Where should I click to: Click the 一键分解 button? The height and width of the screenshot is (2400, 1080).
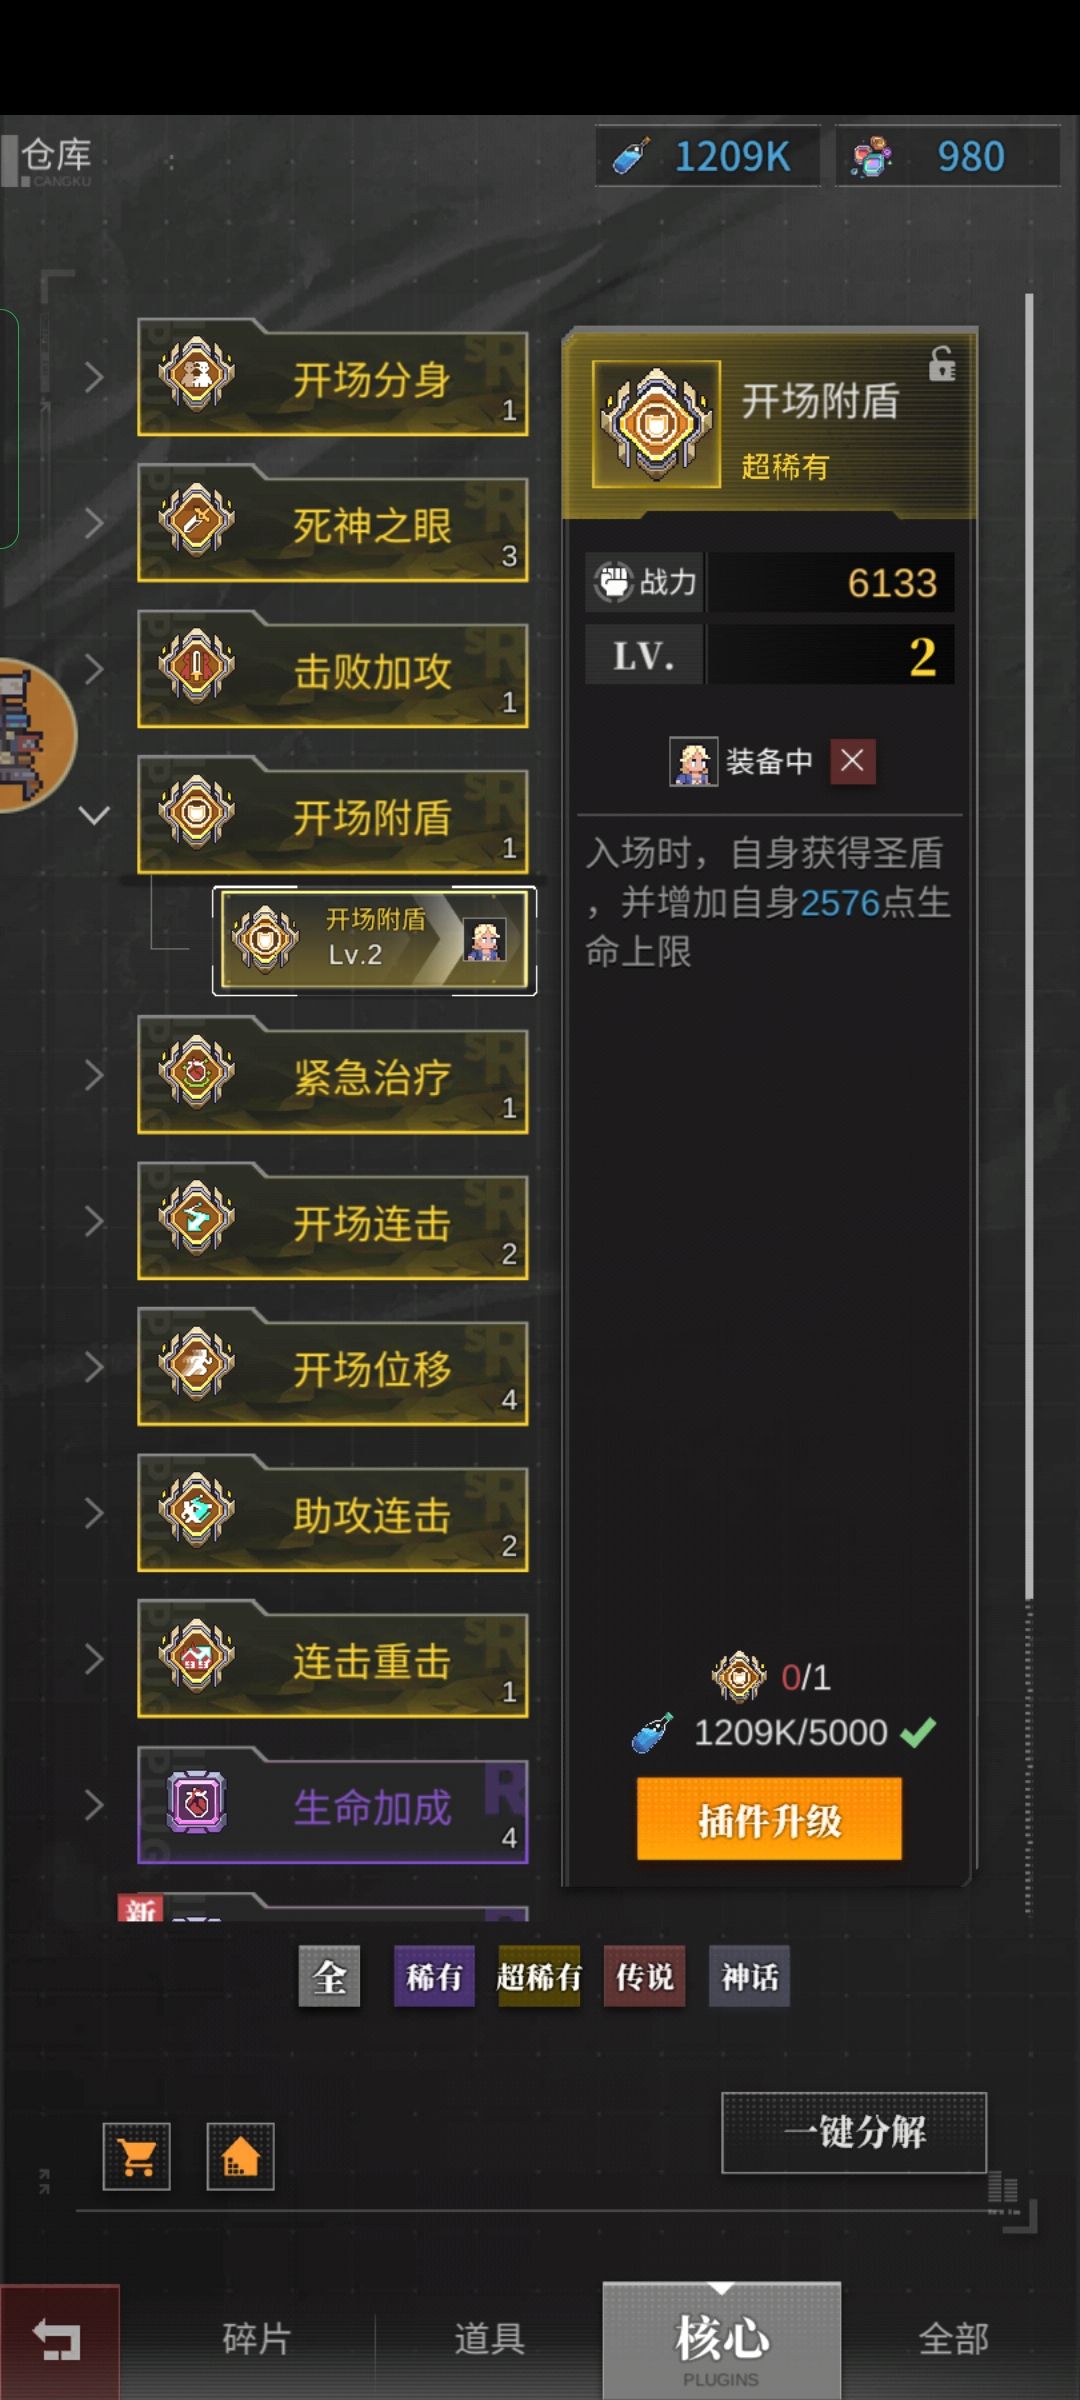(x=854, y=2132)
